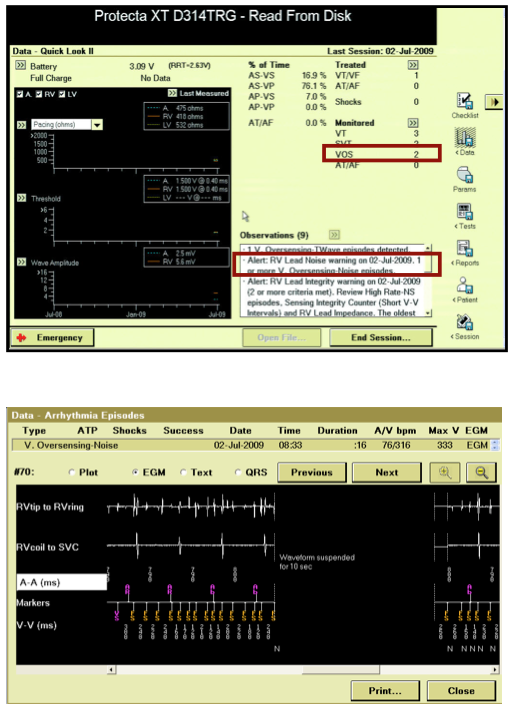Image resolution: width=512 pixels, height=711 pixels.
Task: Click the Emergency button
Action: pyautogui.click(x=52, y=338)
